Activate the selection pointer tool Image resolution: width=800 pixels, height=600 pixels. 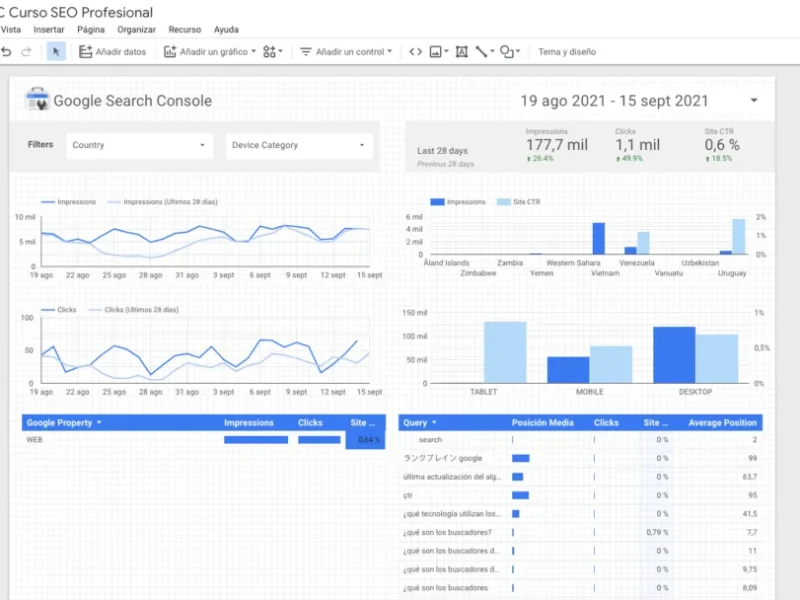coord(56,52)
